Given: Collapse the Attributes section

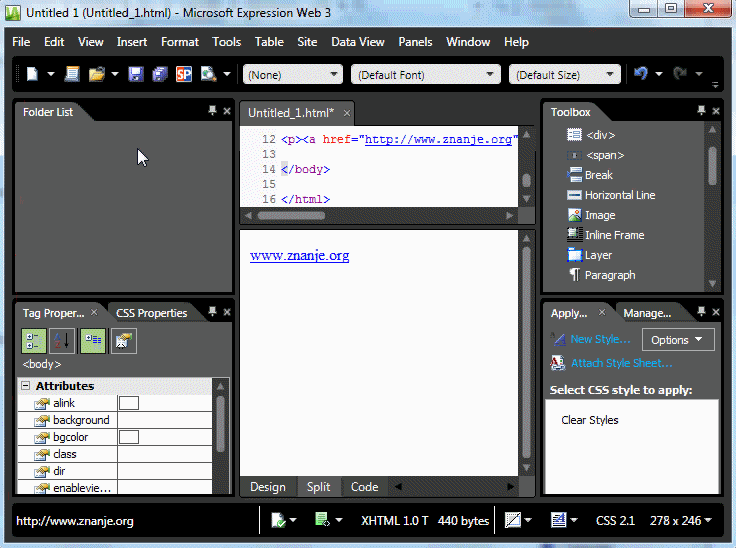Looking at the screenshot, I should (x=25, y=386).
